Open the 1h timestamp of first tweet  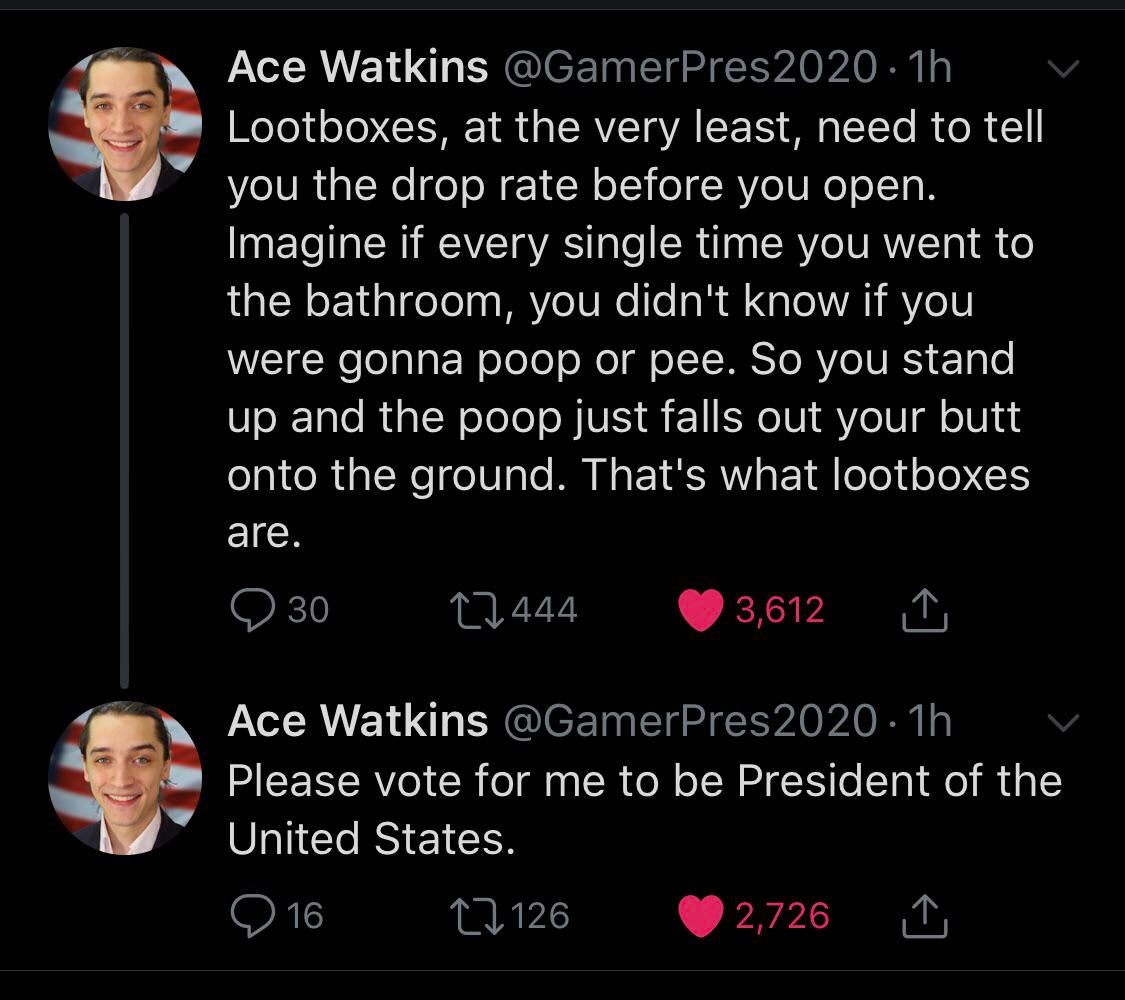click(929, 67)
